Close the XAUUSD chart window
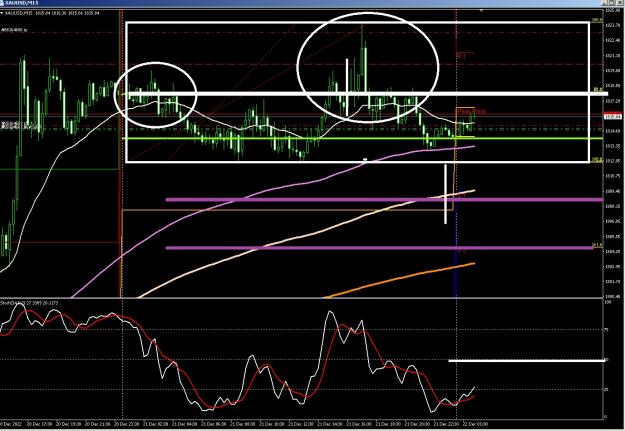This screenshot has height=431, width=625. (620, 3)
